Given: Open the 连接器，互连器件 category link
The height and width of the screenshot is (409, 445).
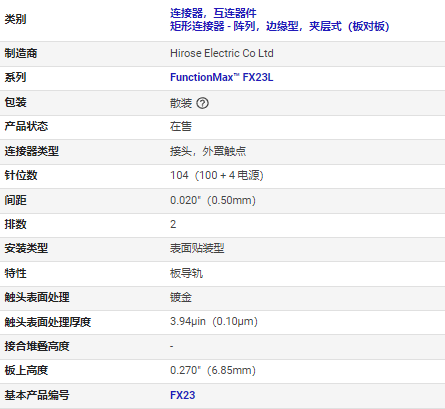Looking at the screenshot, I should (x=213, y=13).
